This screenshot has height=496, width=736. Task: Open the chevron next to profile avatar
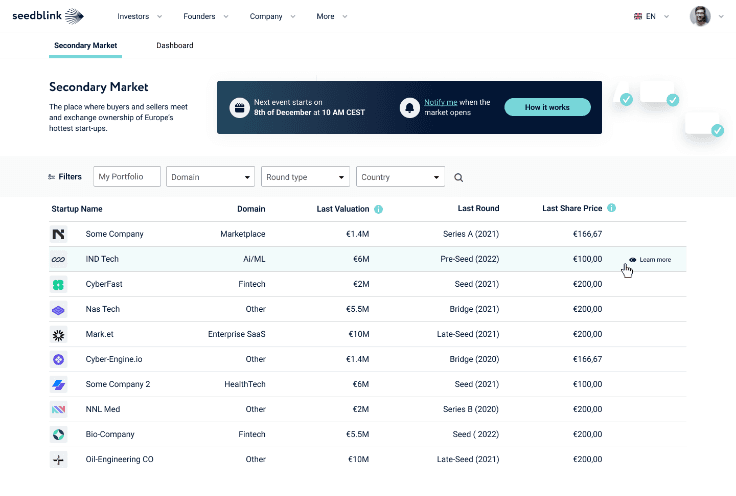(721, 16)
